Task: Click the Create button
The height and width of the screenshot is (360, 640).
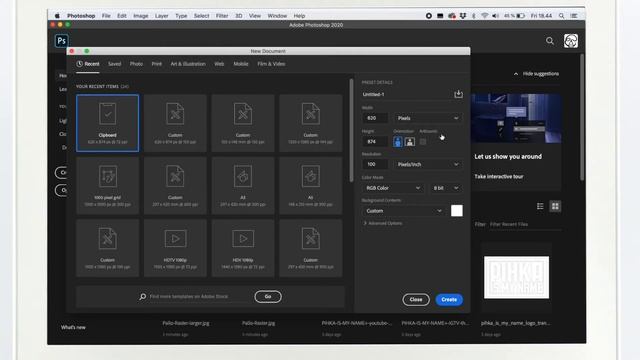Action: click(449, 300)
